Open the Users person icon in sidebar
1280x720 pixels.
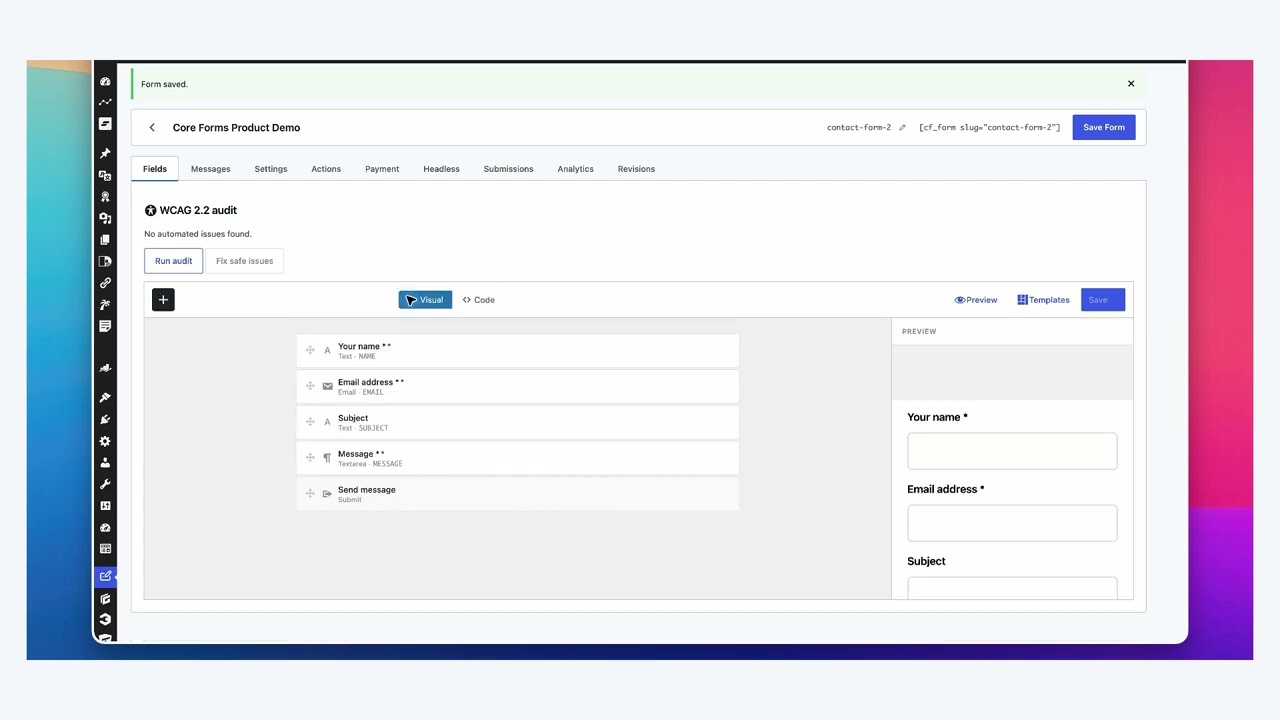click(105, 462)
